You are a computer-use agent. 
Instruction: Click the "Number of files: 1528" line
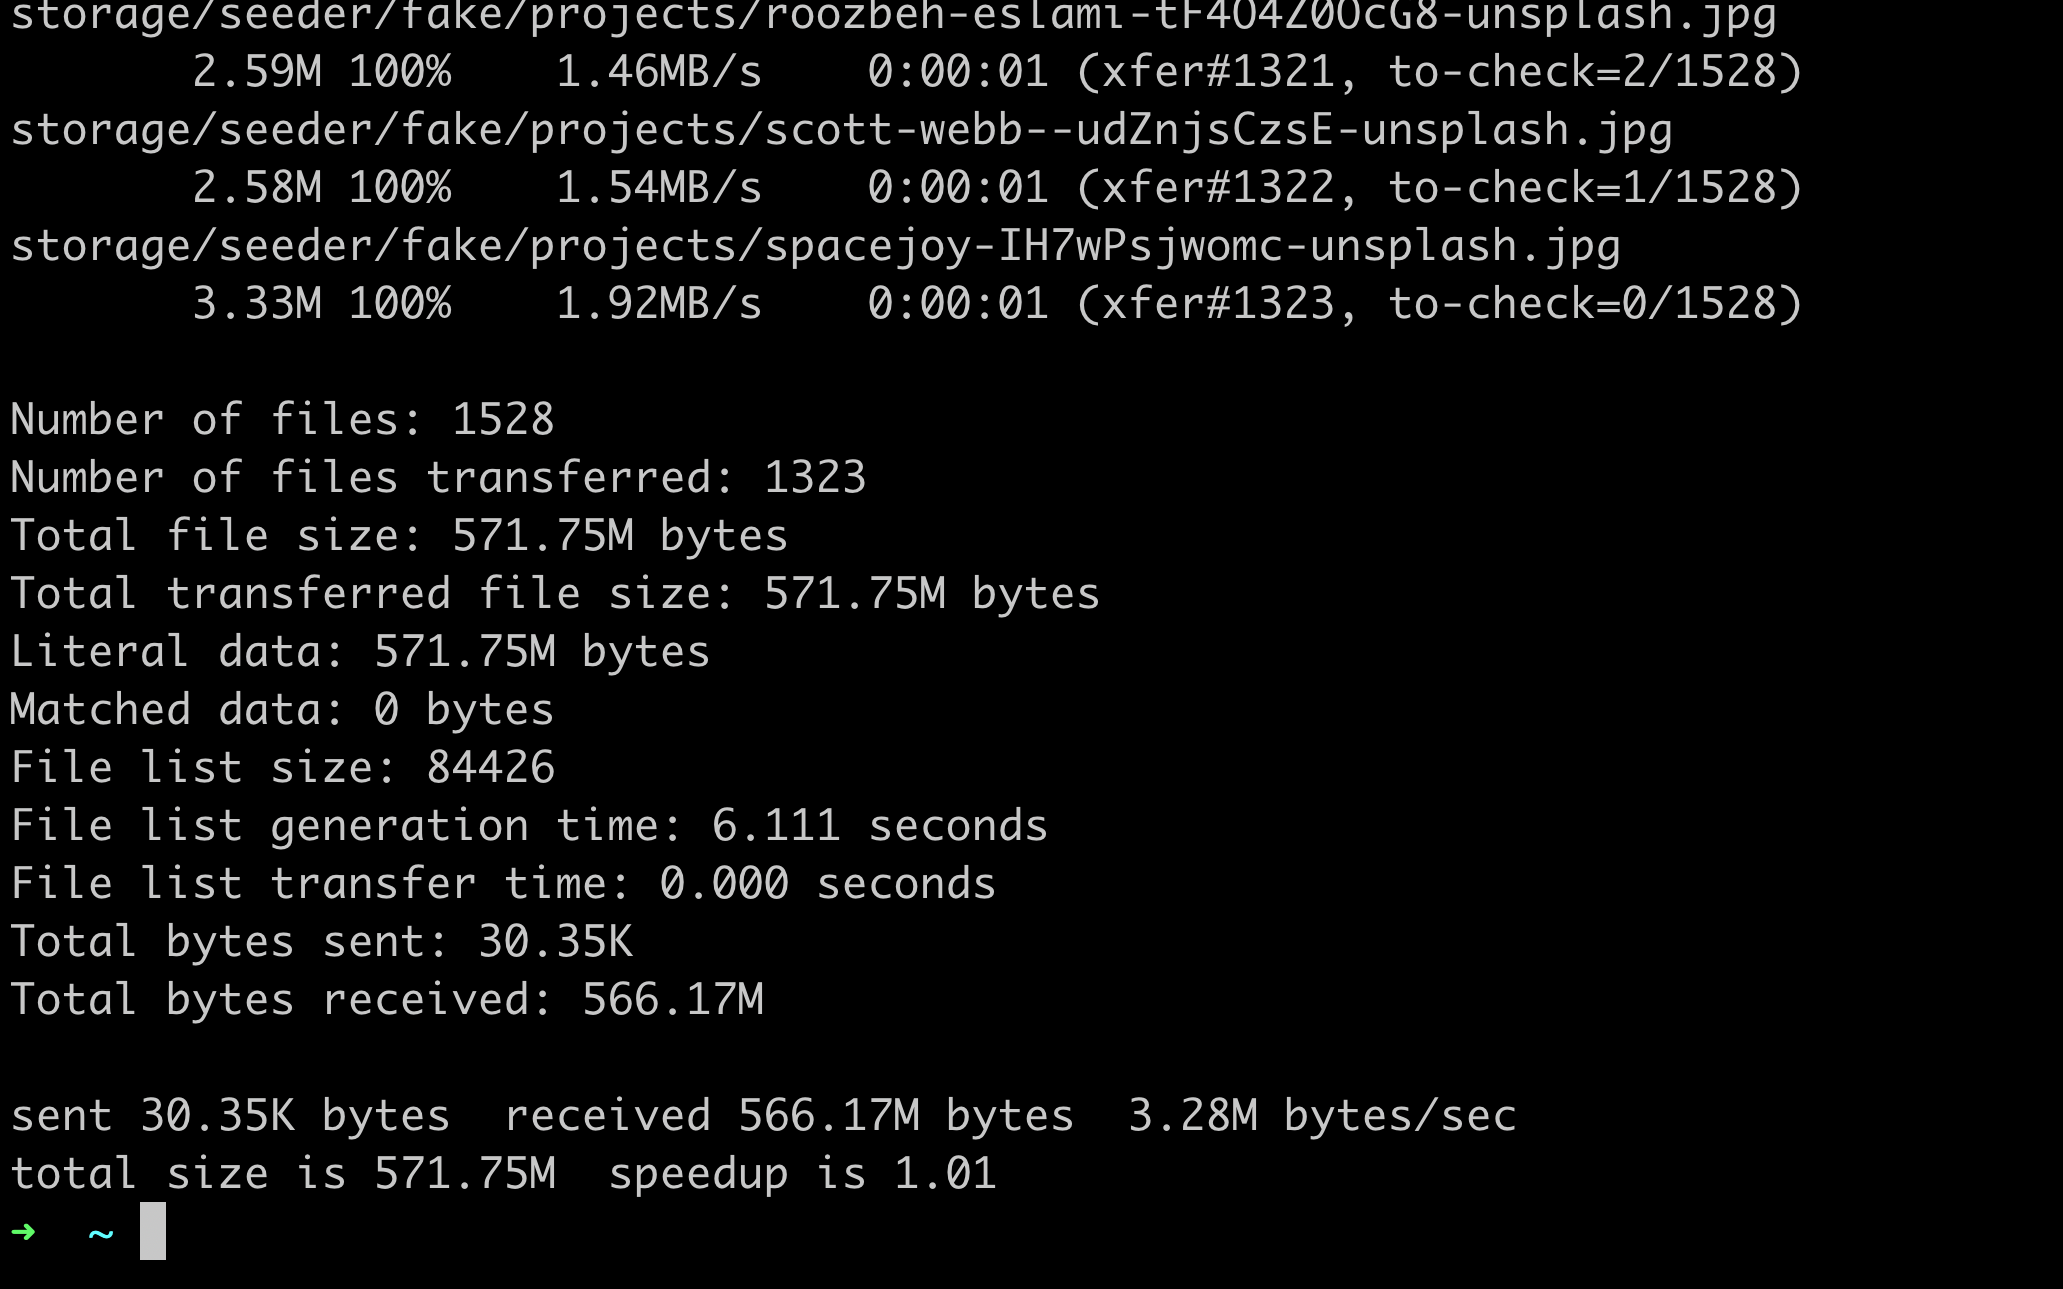point(282,420)
